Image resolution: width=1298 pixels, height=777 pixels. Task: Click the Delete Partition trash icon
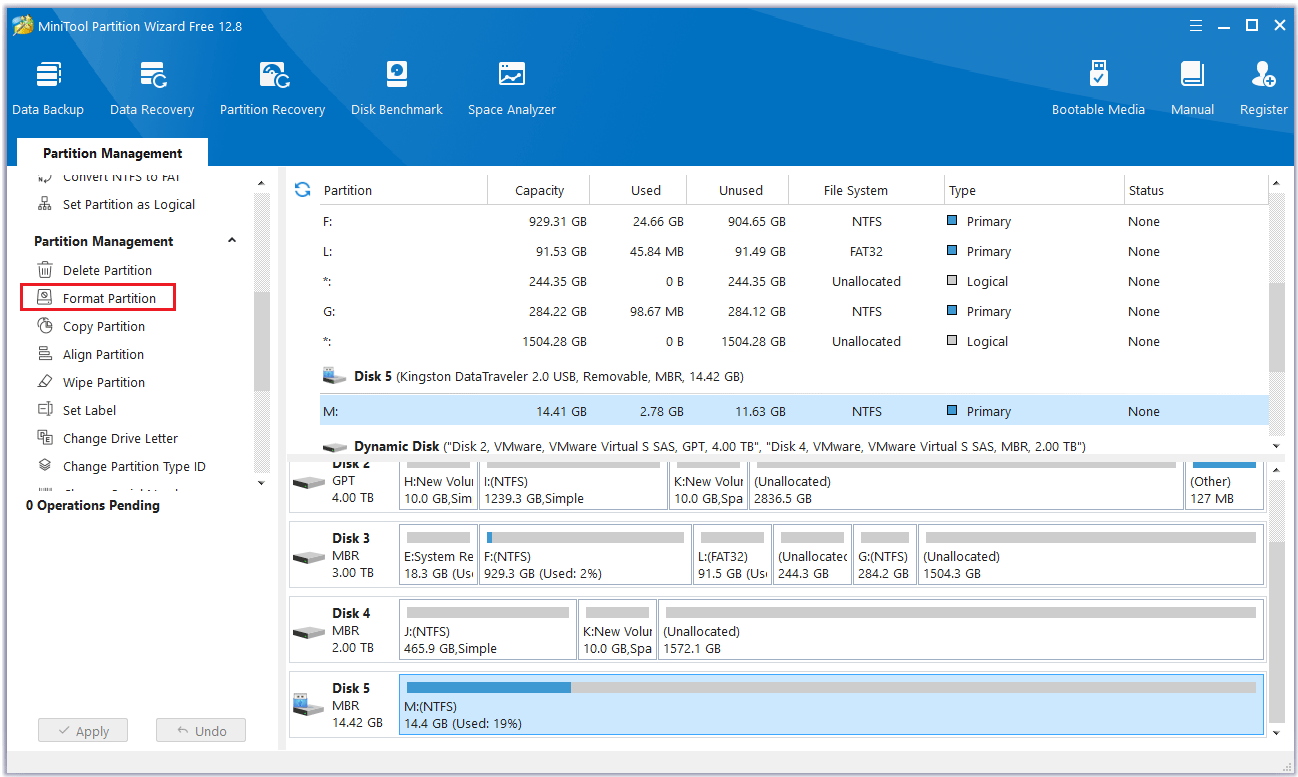(45, 270)
